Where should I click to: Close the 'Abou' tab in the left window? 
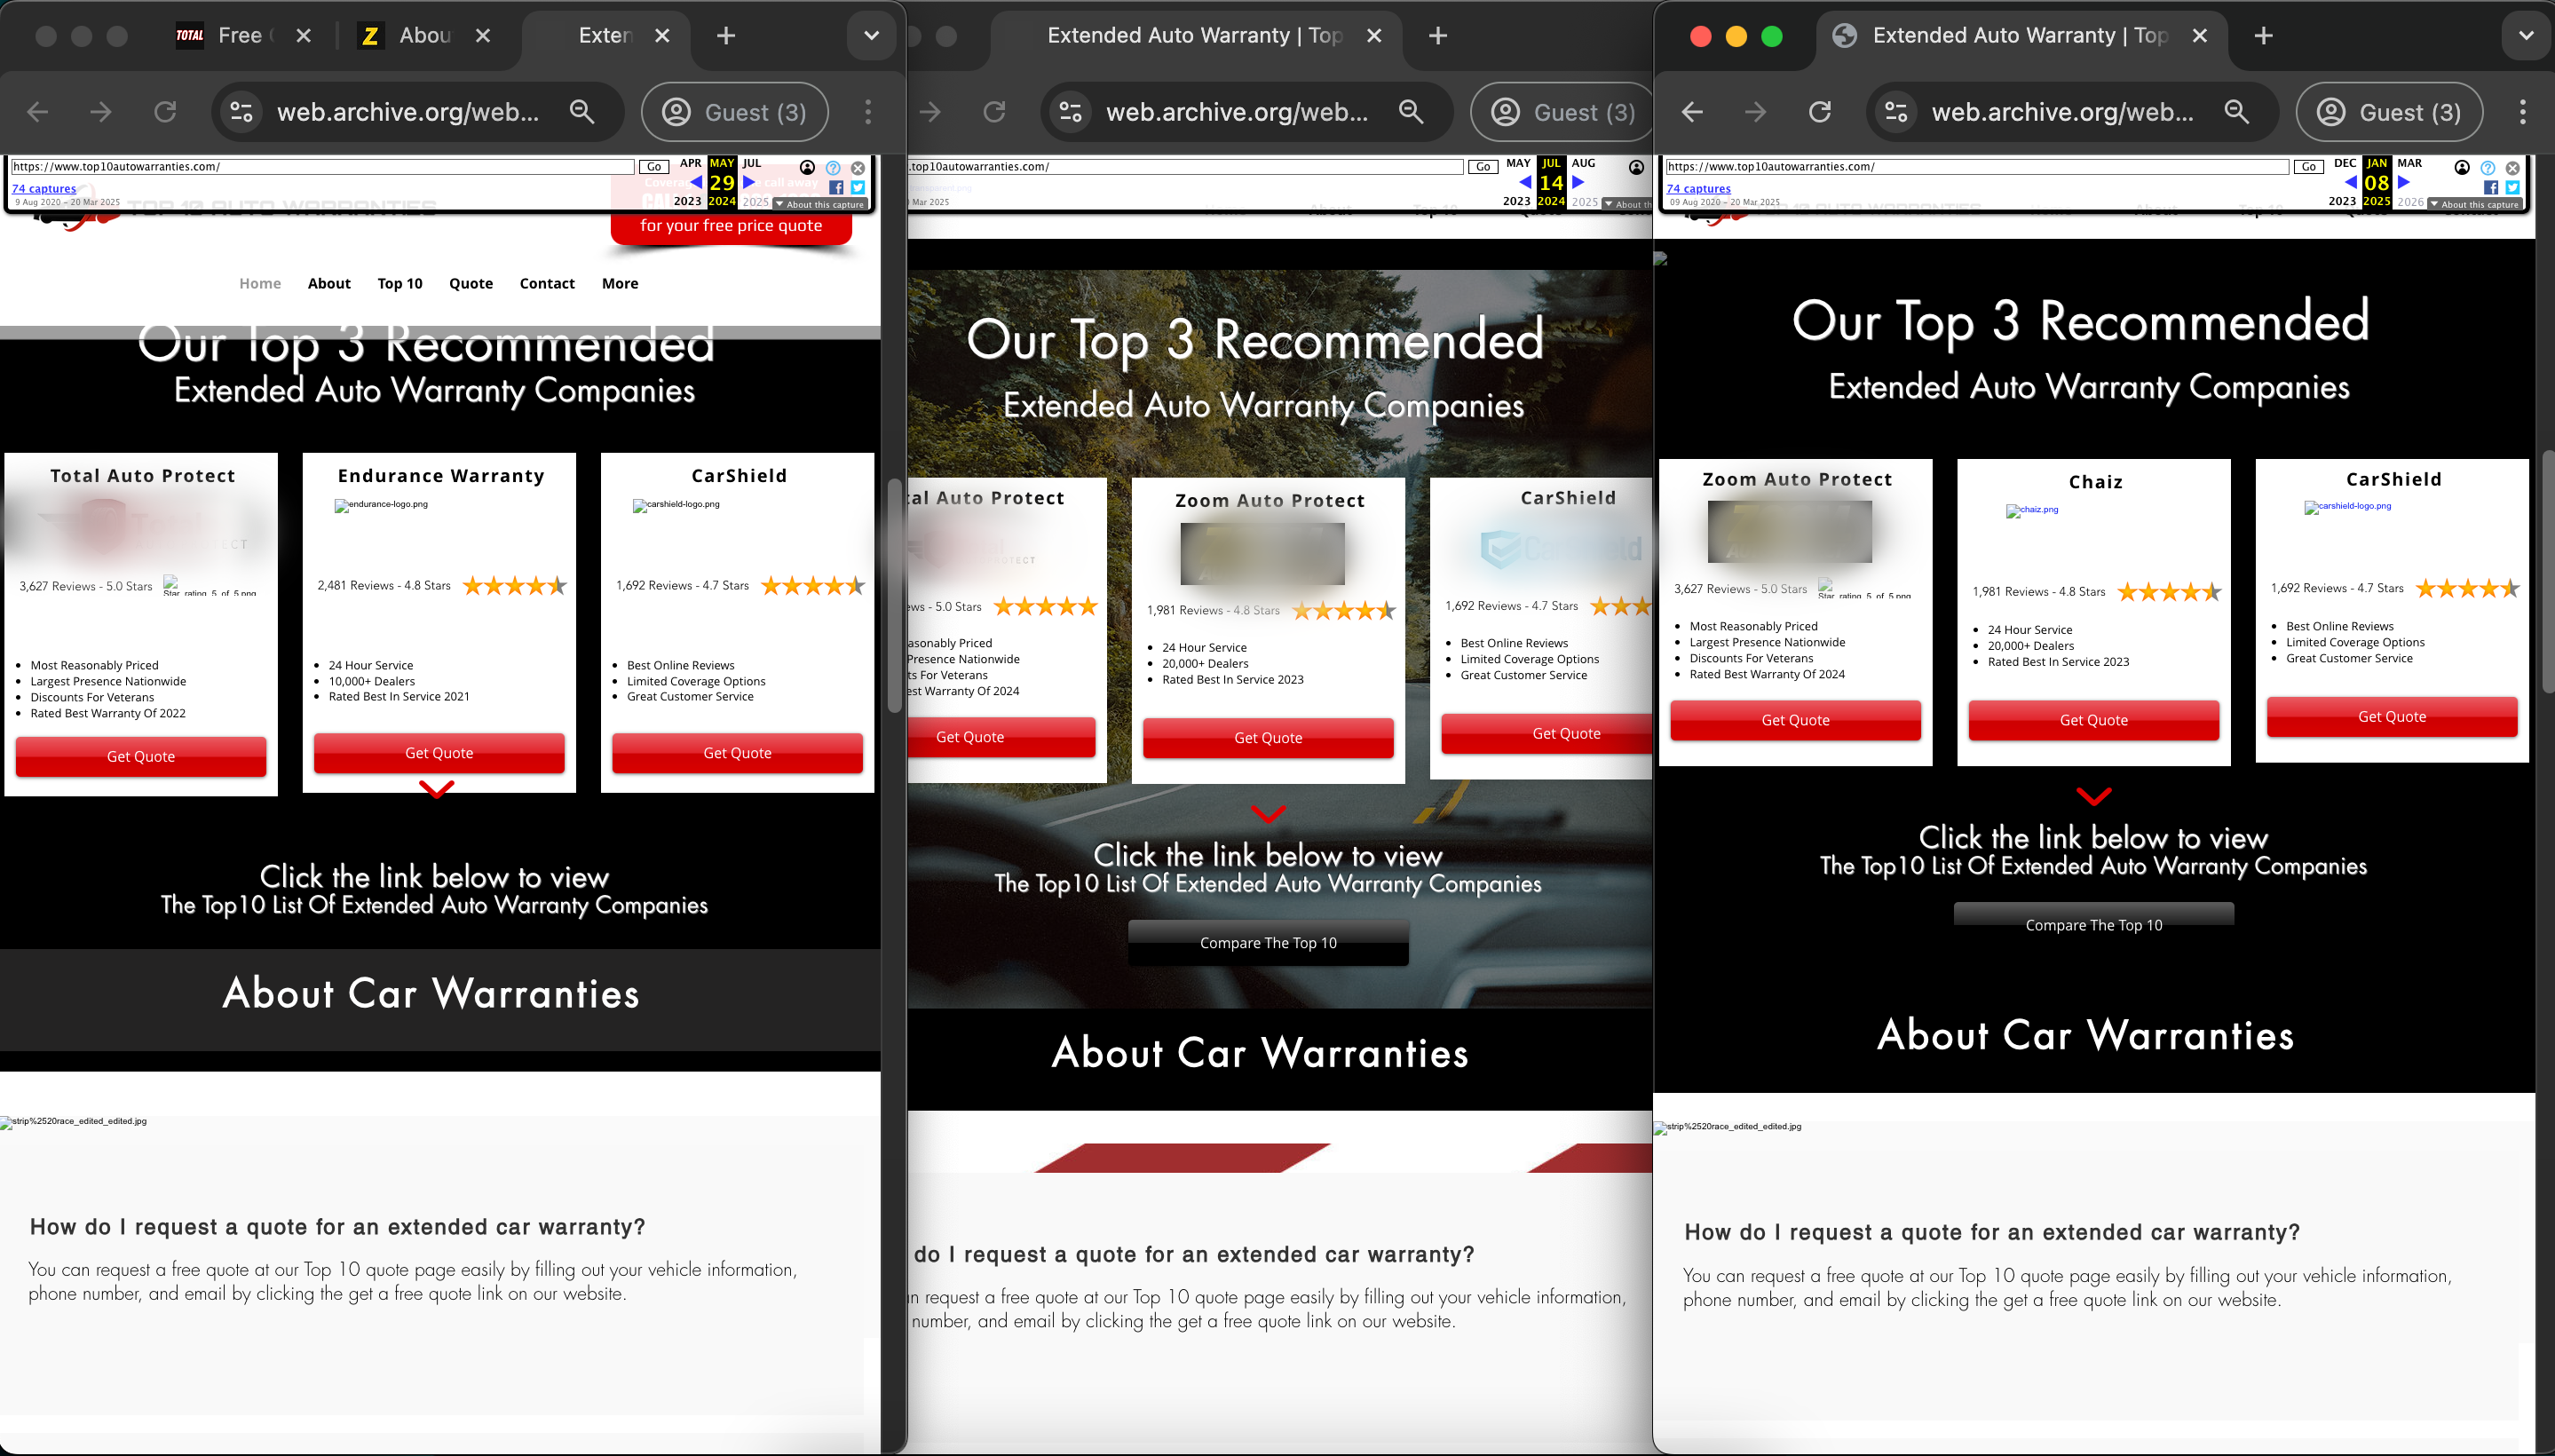coord(483,36)
